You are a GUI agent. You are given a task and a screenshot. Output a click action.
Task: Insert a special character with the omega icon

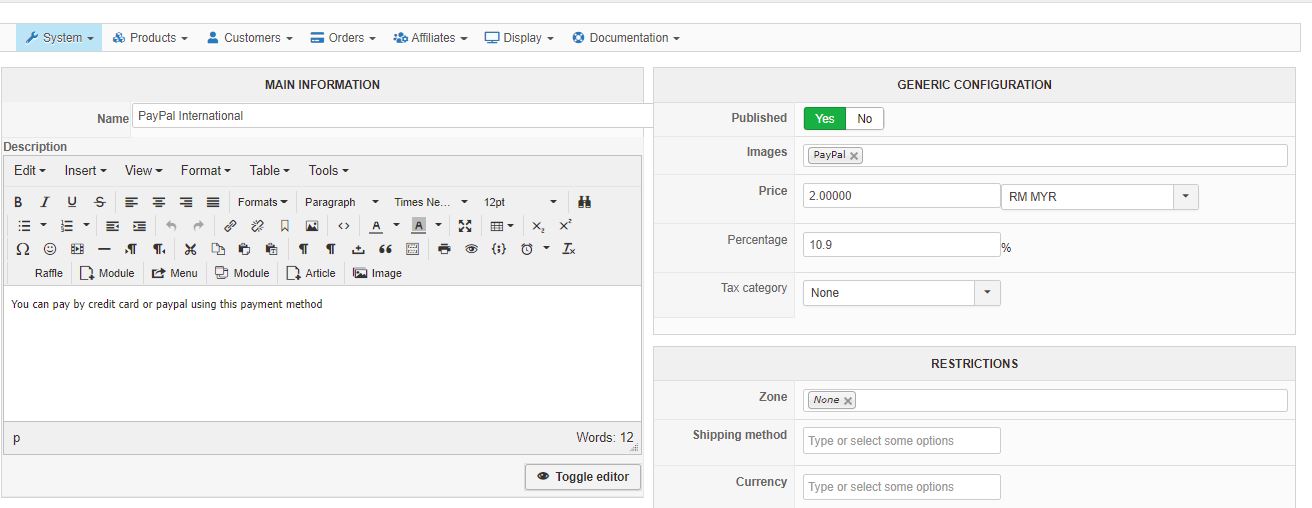tap(23, 249)
